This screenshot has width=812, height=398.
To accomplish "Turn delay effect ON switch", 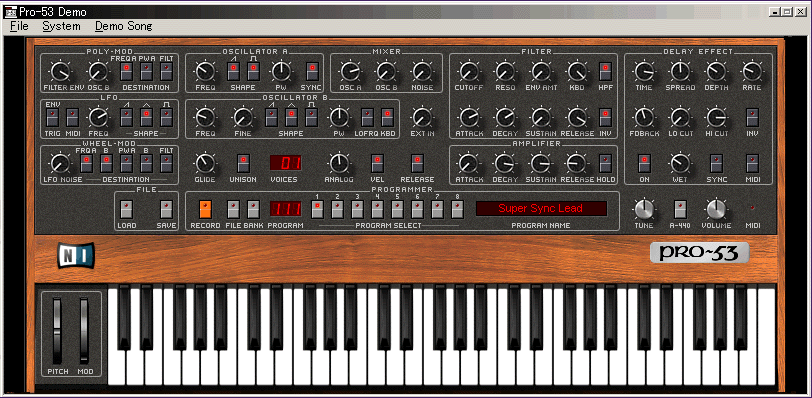I will coord(644,163).
